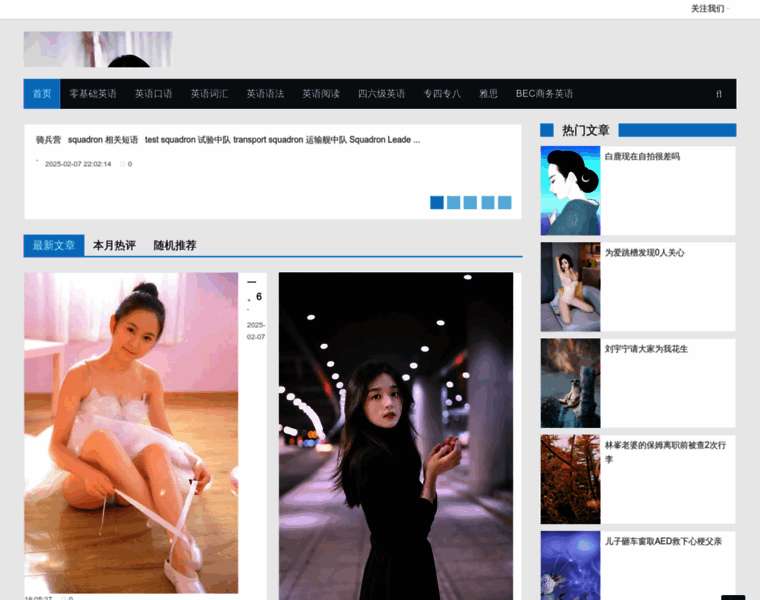
Task: Click thumbnail for 为爱跳槽发现0人关心
Action: coord(570,287)
